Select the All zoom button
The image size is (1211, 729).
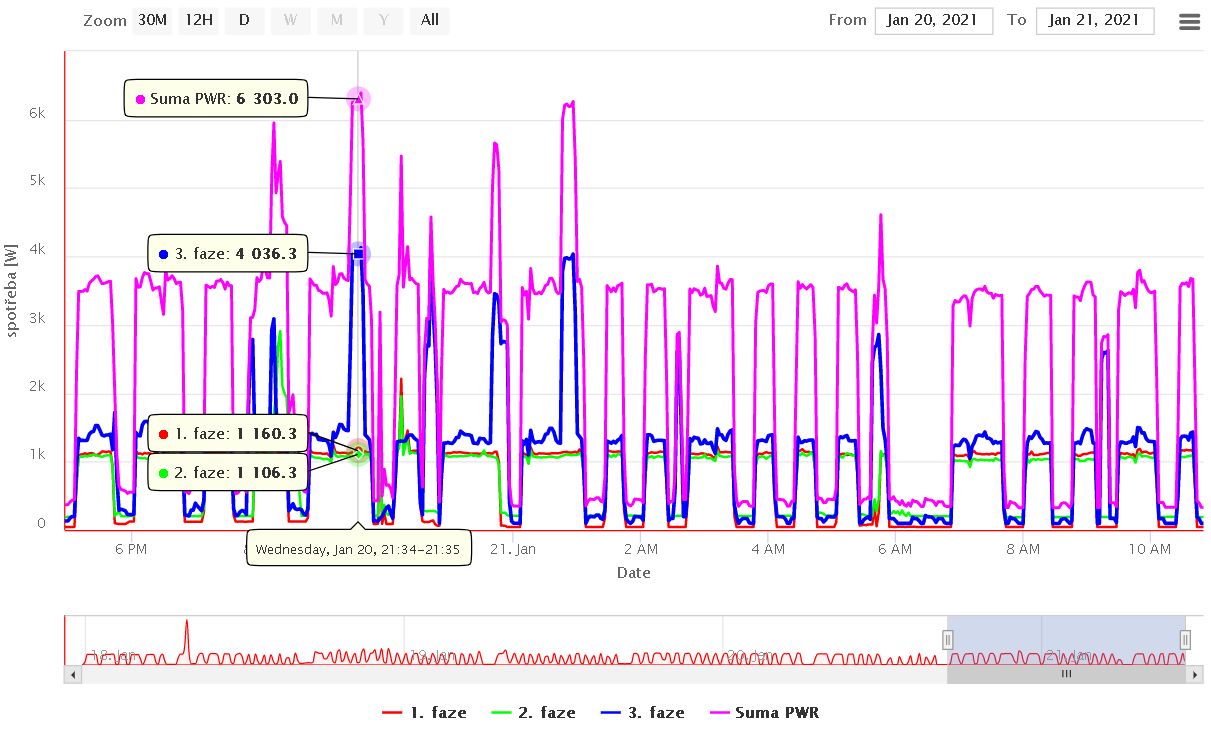(x=429, y=21)
